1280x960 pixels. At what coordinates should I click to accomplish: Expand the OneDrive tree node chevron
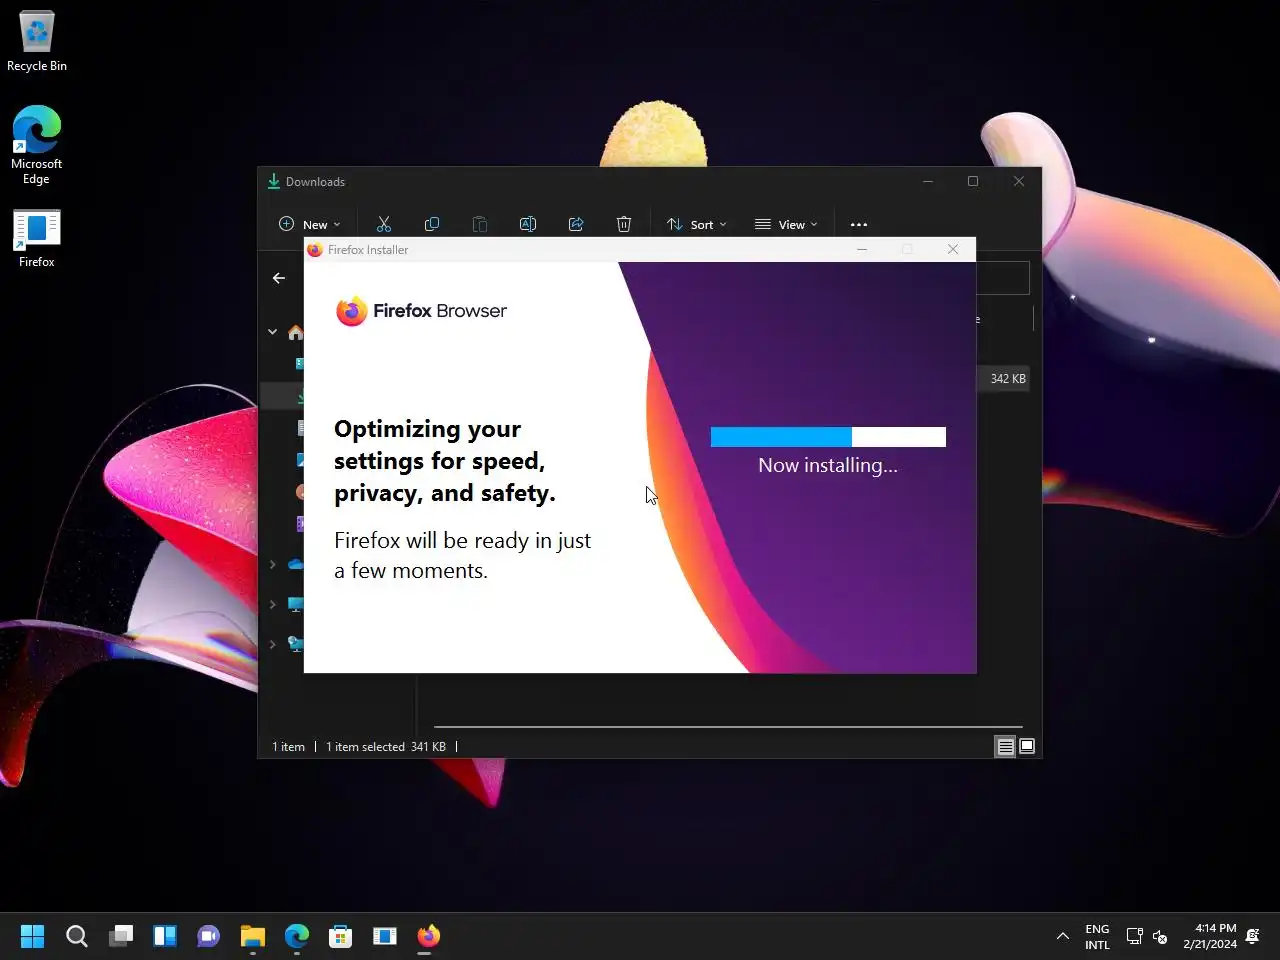pos(272,564)
